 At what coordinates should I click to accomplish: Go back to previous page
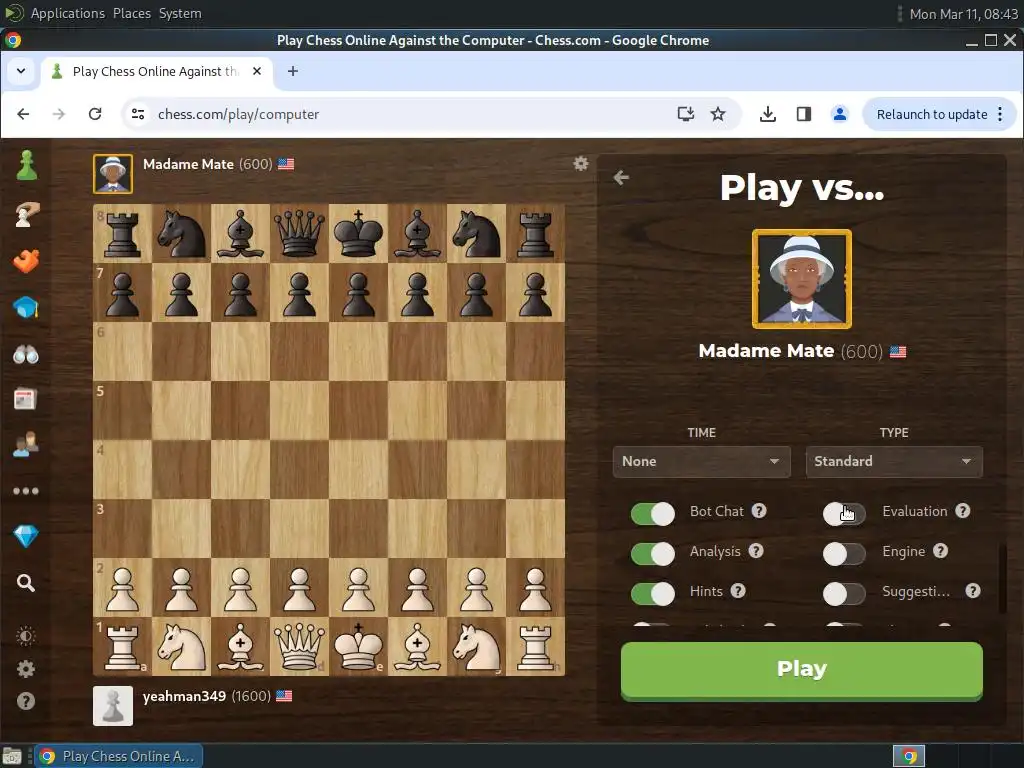[x=24, y=114]
